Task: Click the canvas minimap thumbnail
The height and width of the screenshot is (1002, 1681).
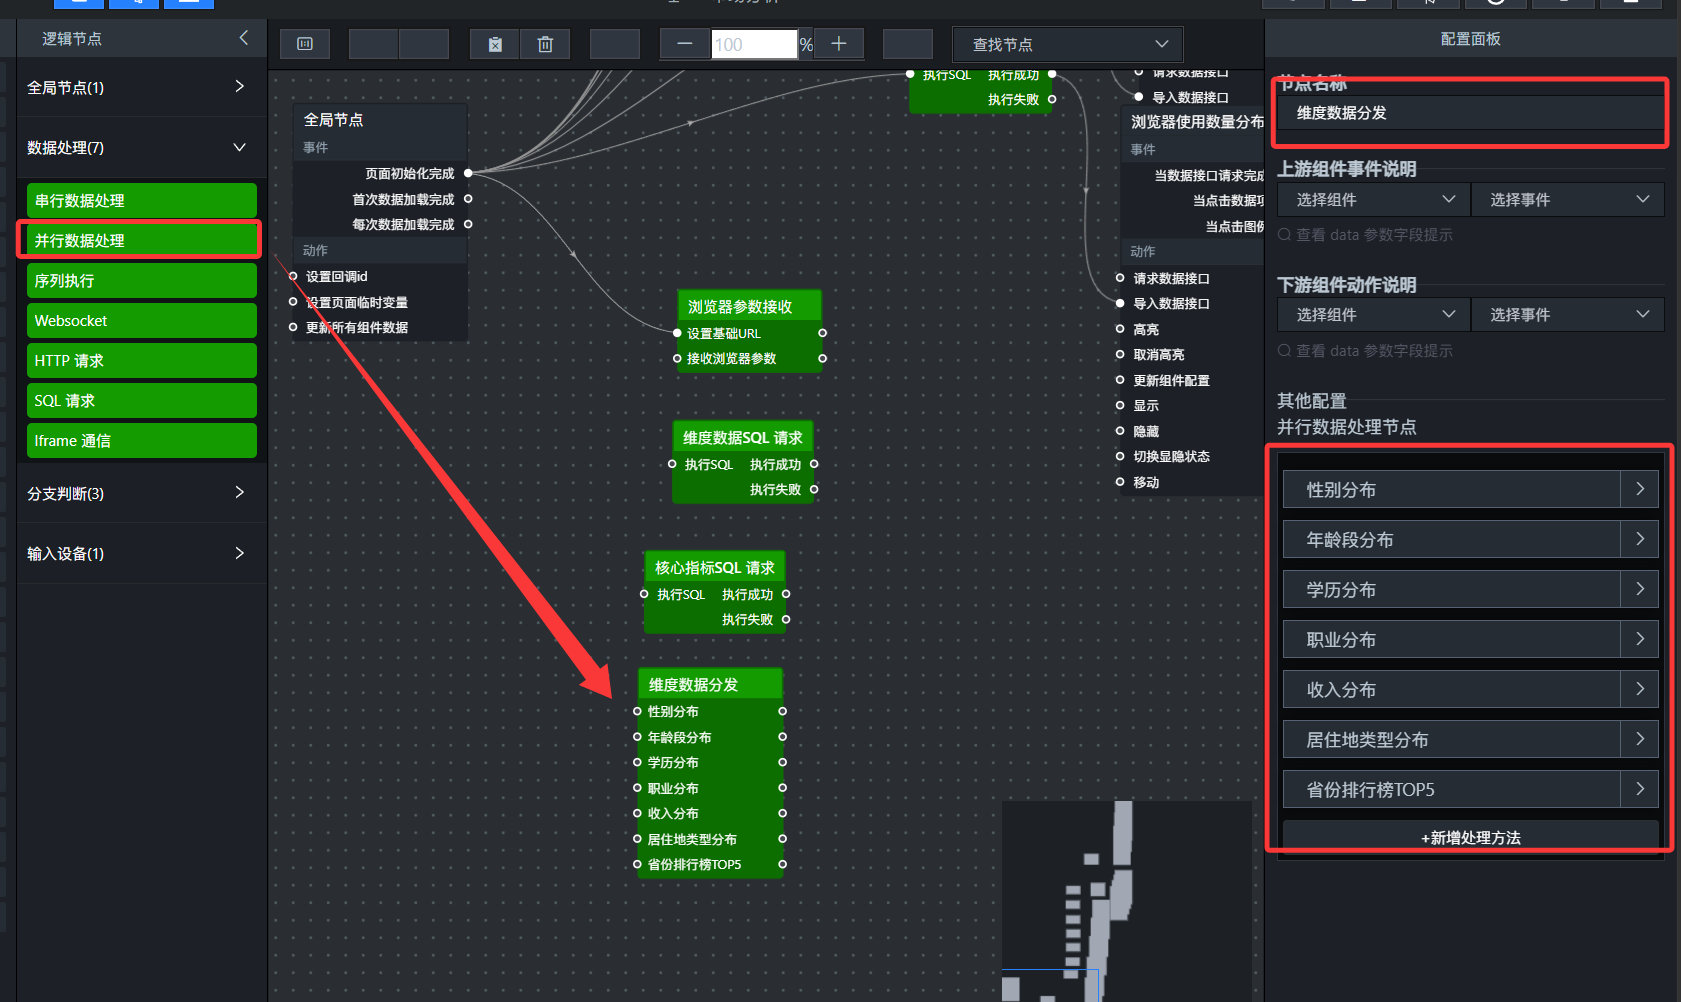Action: click(1127, 900)
